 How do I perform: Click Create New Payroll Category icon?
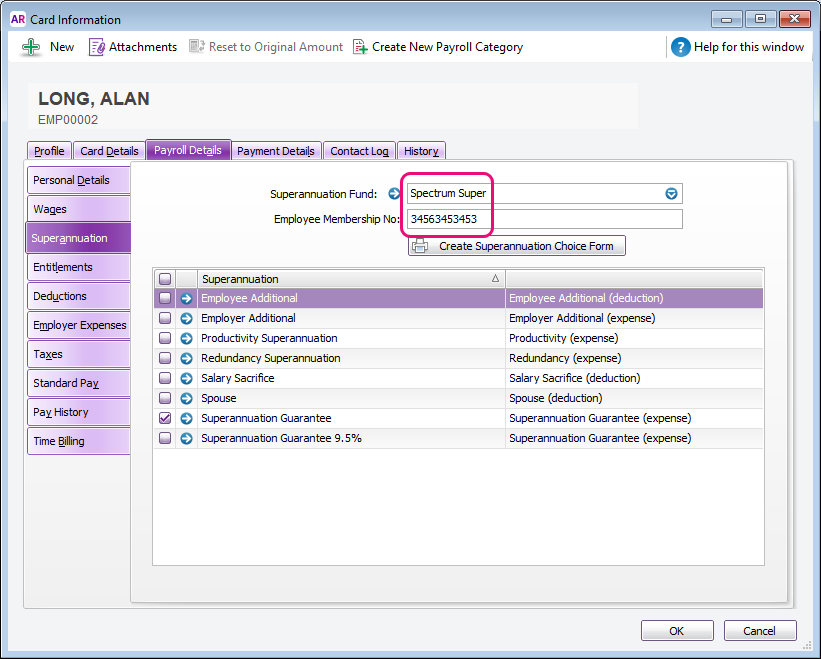coord(361,47)
